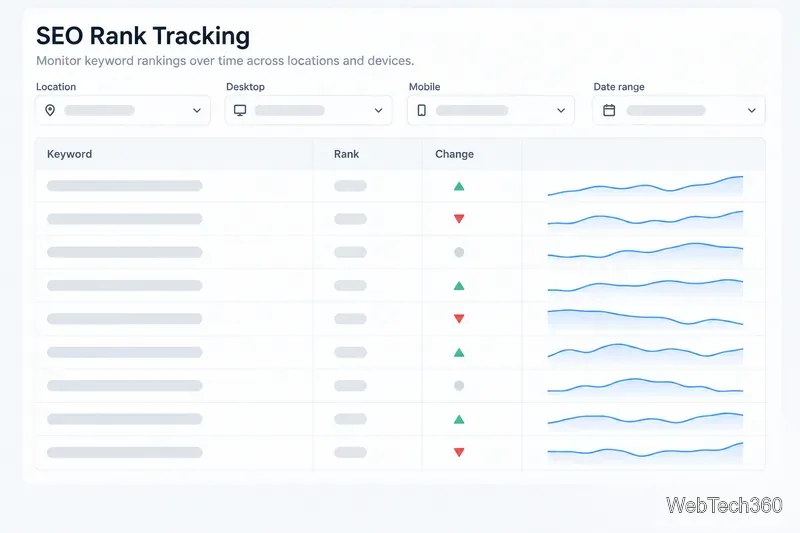Open the Mobile dropdown chevron

(561, 110)
